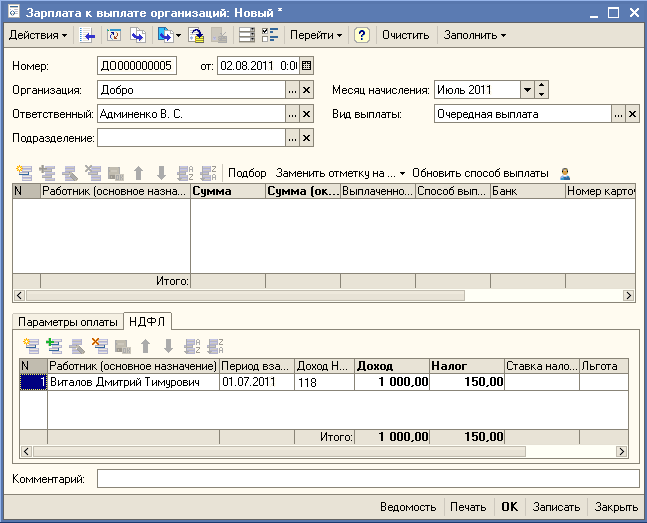Open the Перейти menu
This screenshot has height=523, width=647.
[315, 35]
